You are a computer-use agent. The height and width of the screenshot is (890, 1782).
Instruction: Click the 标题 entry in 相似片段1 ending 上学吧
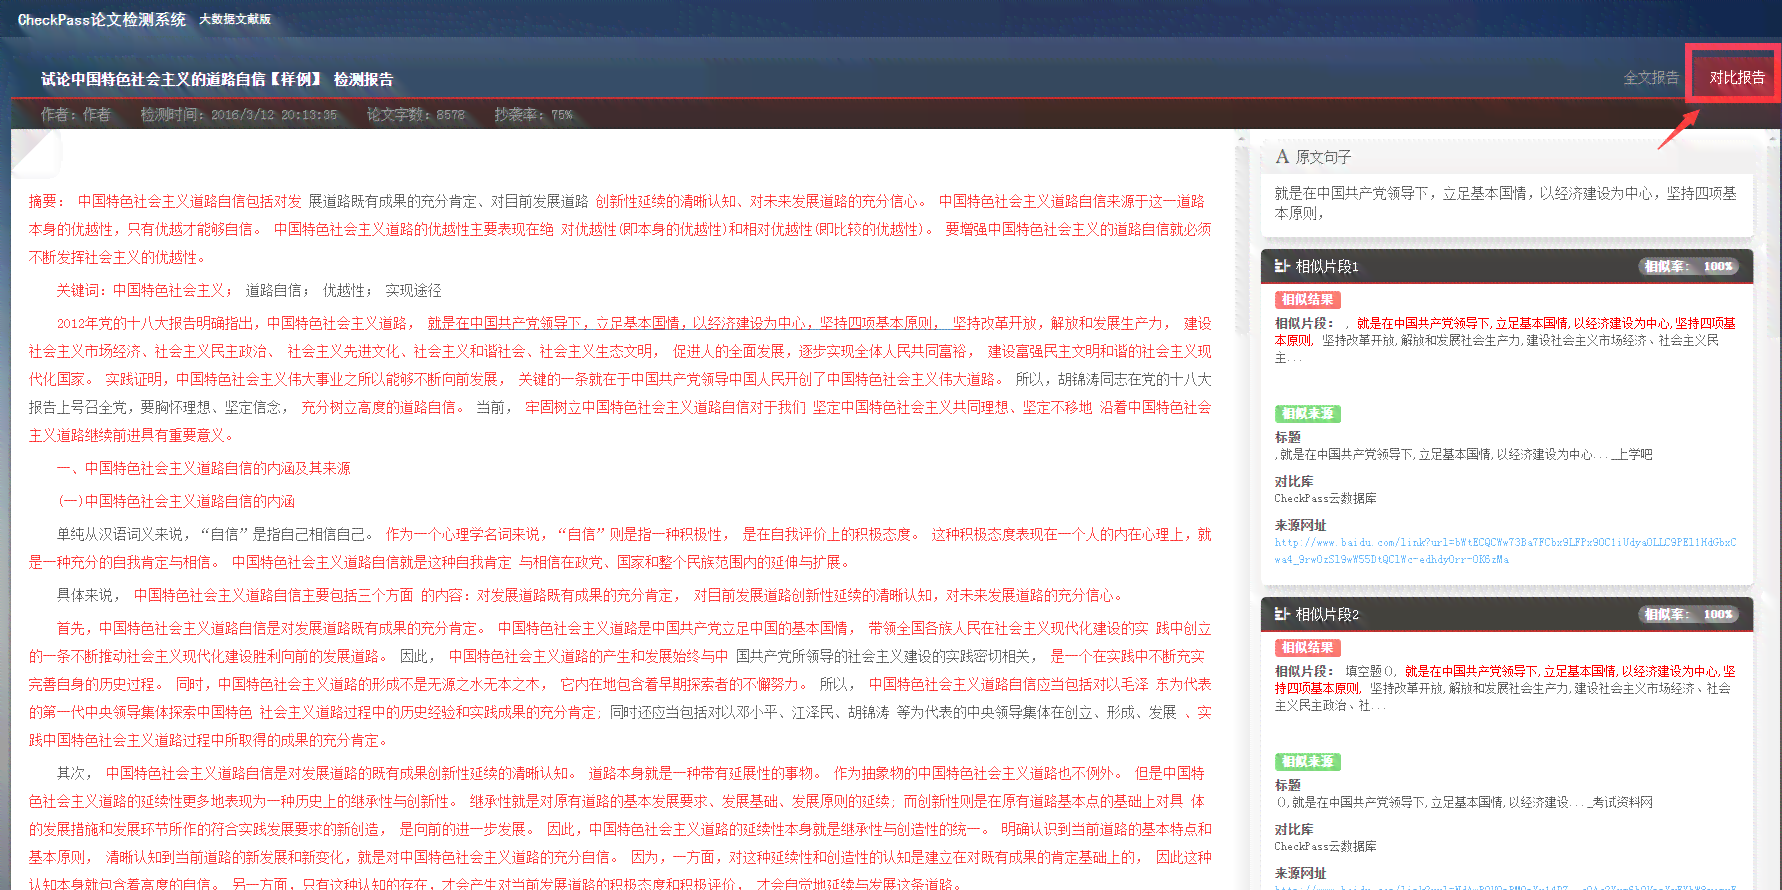1463,454
